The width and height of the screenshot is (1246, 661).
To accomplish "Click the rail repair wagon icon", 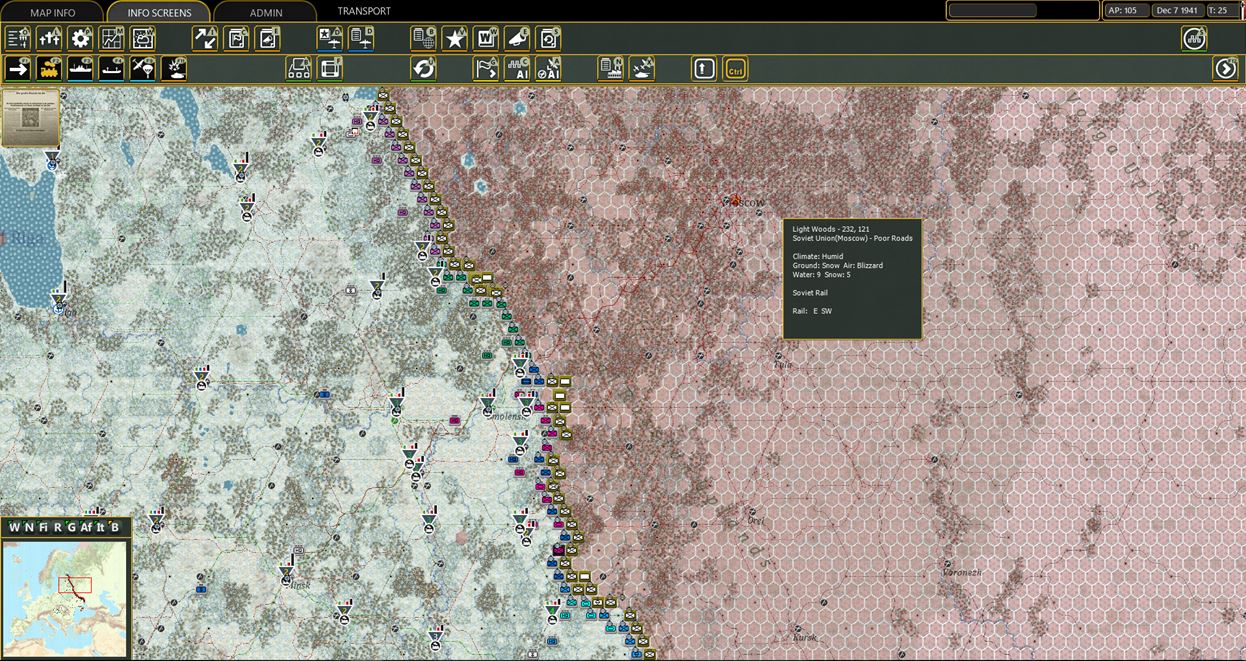I will click(x=299, y=68).
